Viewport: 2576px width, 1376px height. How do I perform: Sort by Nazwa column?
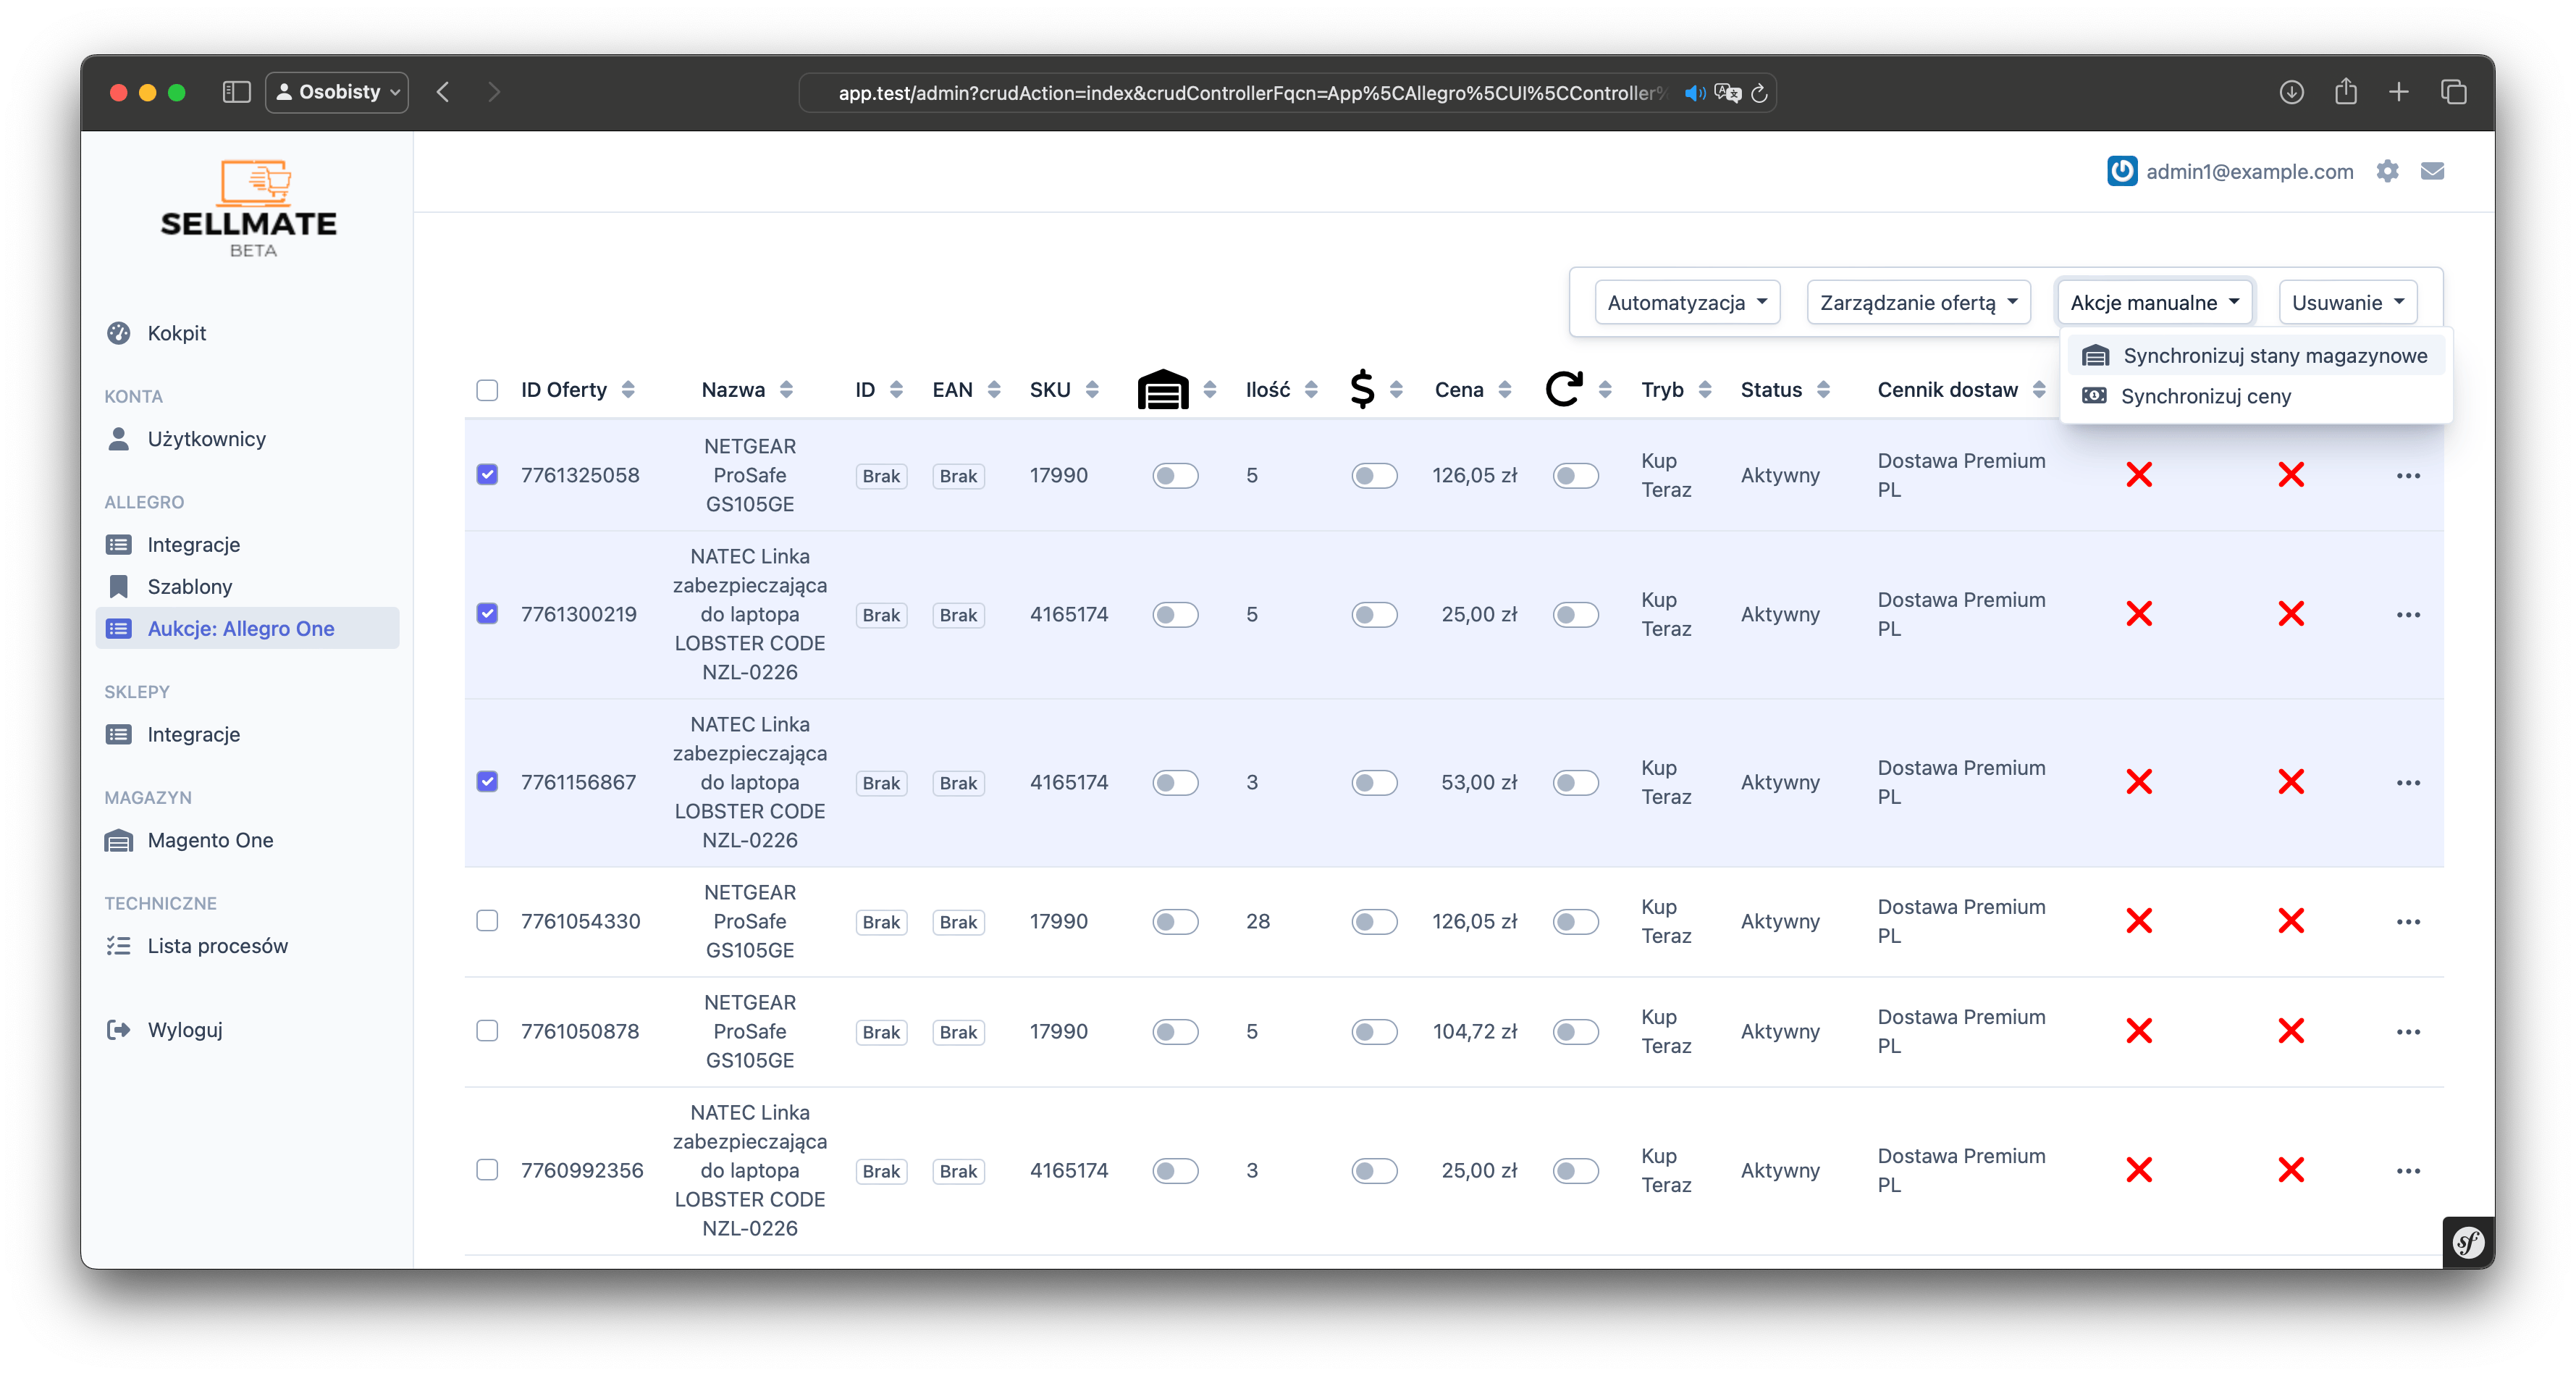point(747,389)
